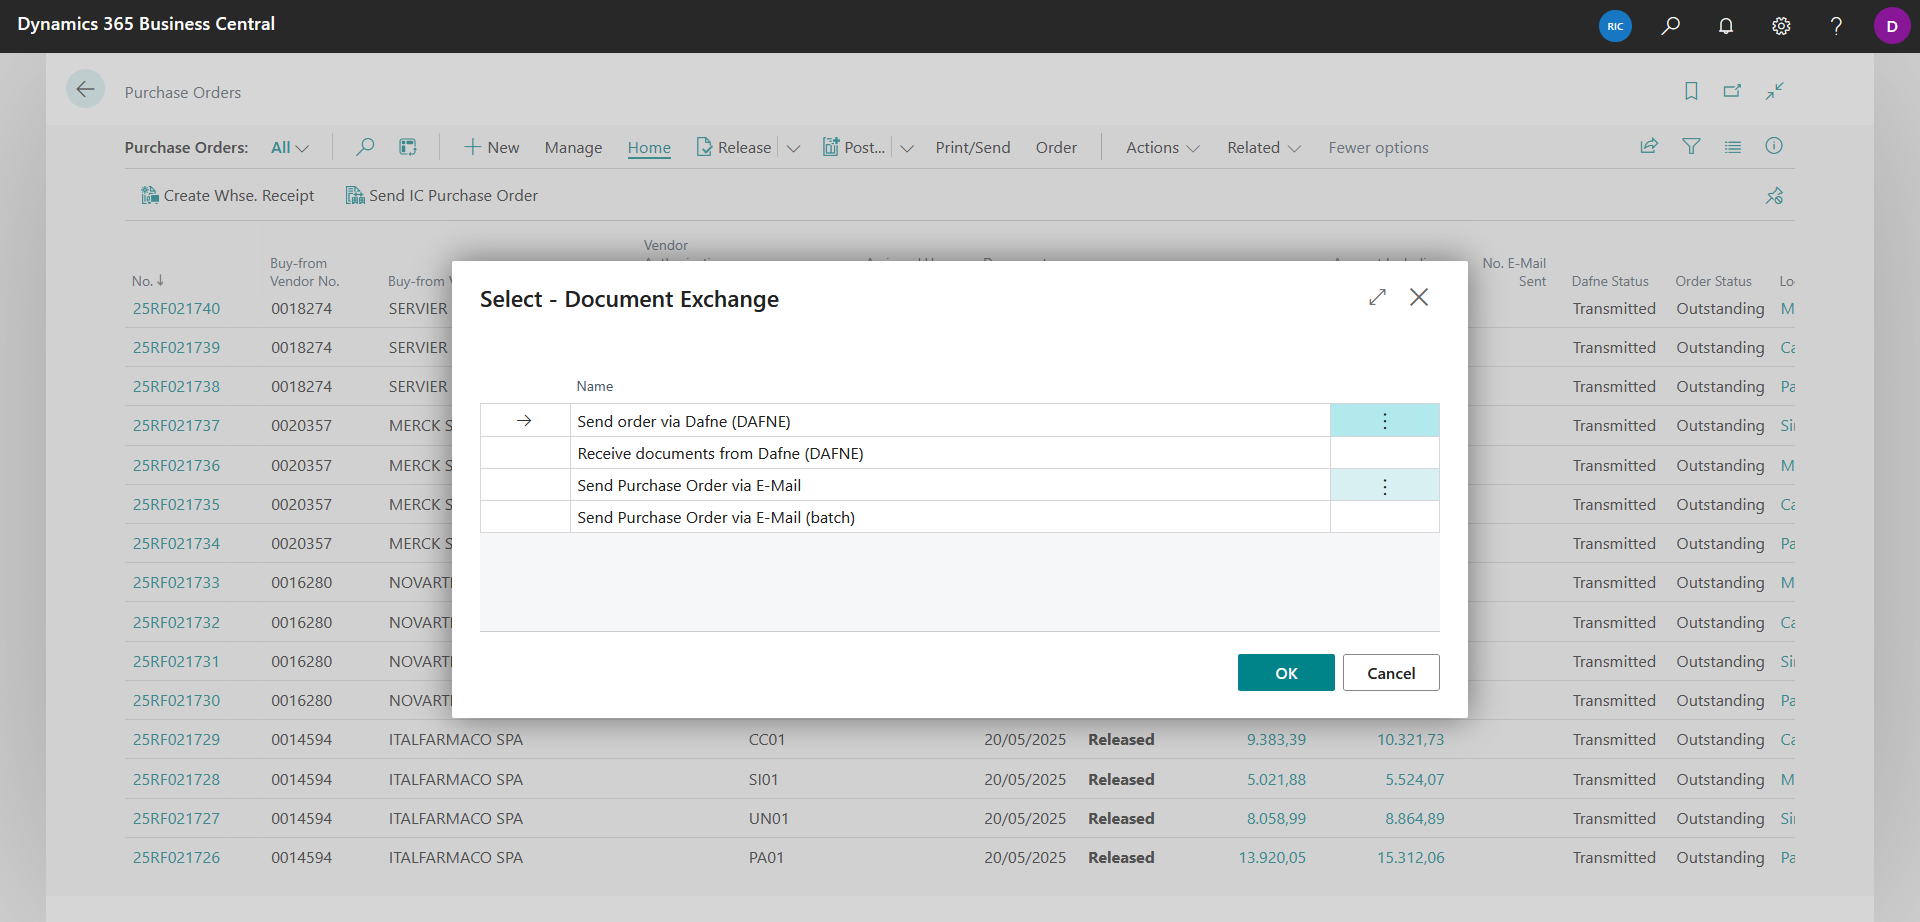Show more options for Send order via Dafne
The height and width of the screenshot is (922, 1920).
tap(1385, 421)
